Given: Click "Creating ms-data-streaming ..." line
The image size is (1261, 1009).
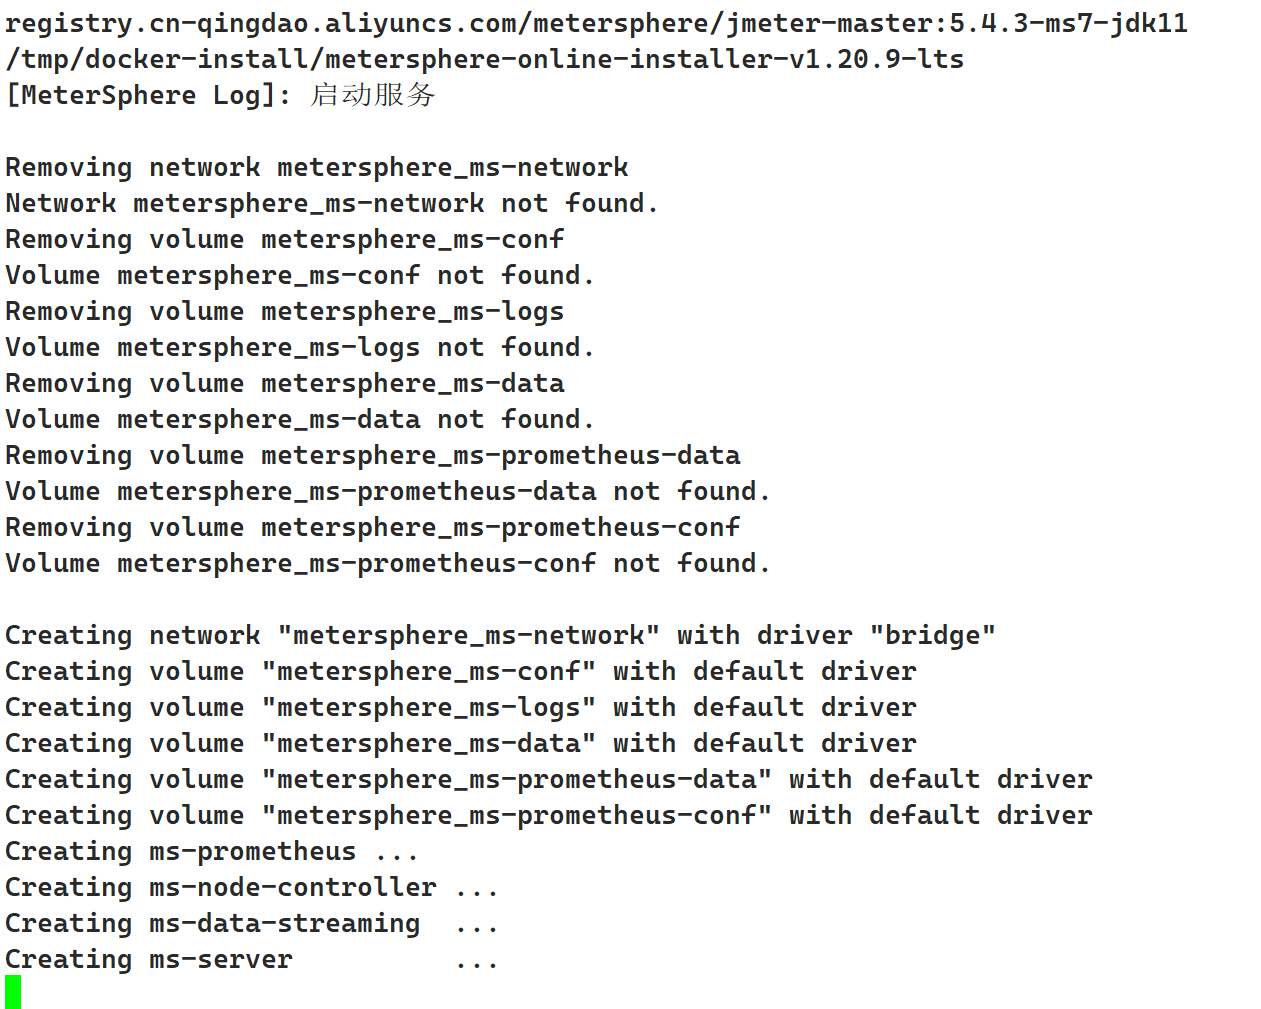Looking at the screenshot, I should click(x=251, y=923).
